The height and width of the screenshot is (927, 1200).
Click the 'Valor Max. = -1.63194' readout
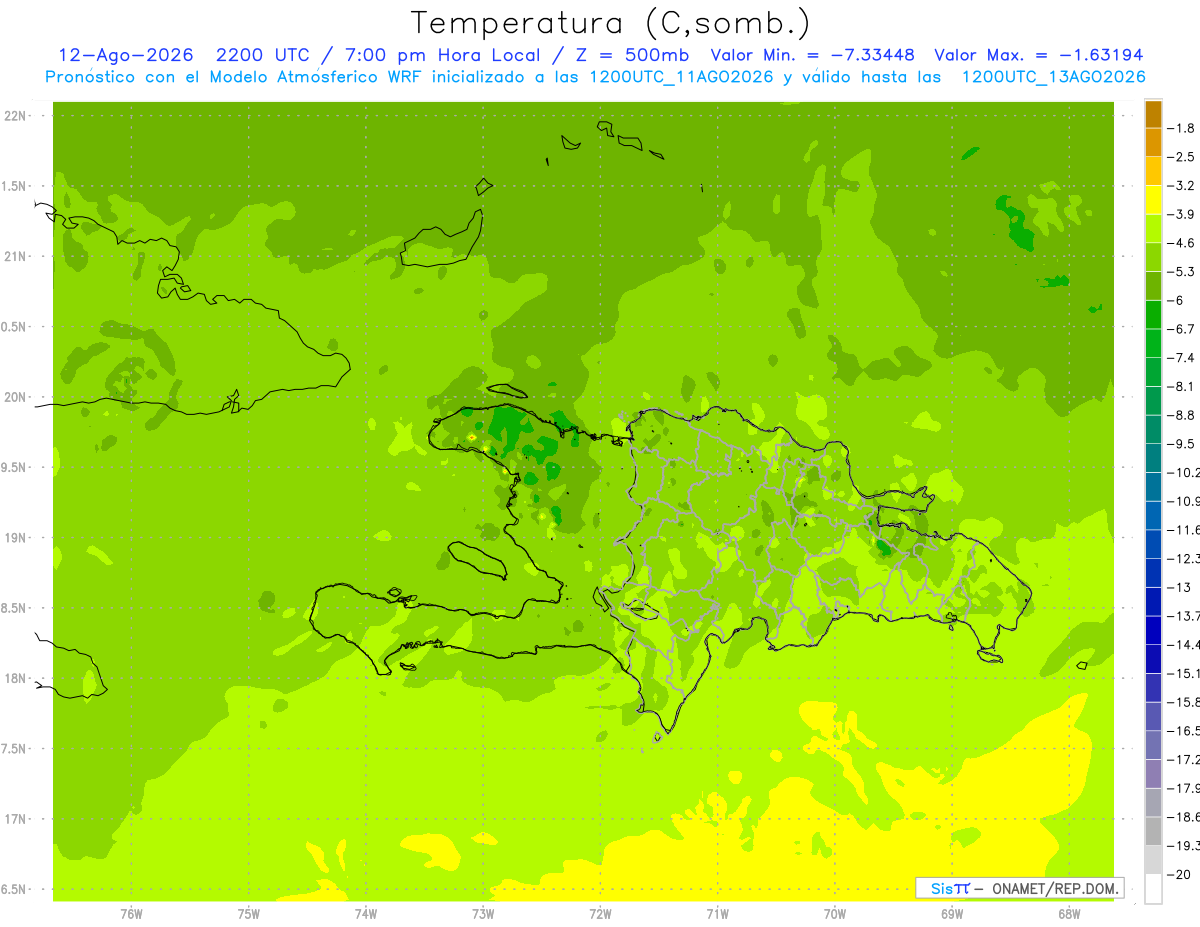click(1039, 55)
